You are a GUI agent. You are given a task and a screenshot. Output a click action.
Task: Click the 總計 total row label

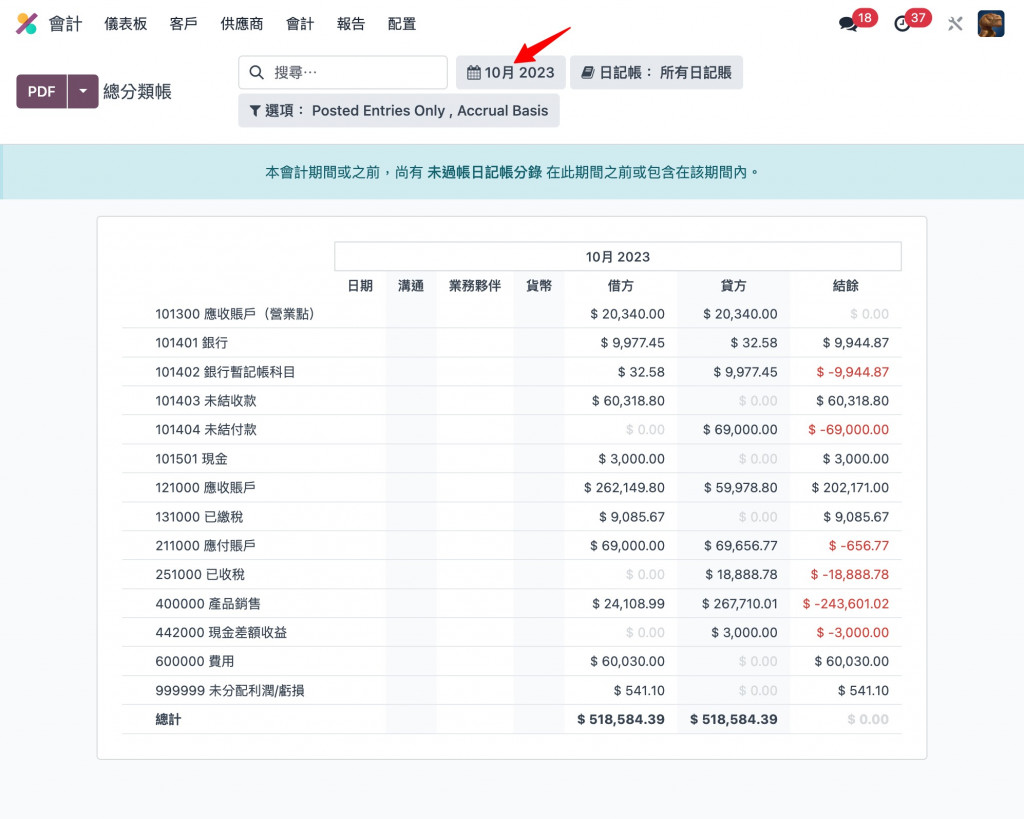point(168,720)
